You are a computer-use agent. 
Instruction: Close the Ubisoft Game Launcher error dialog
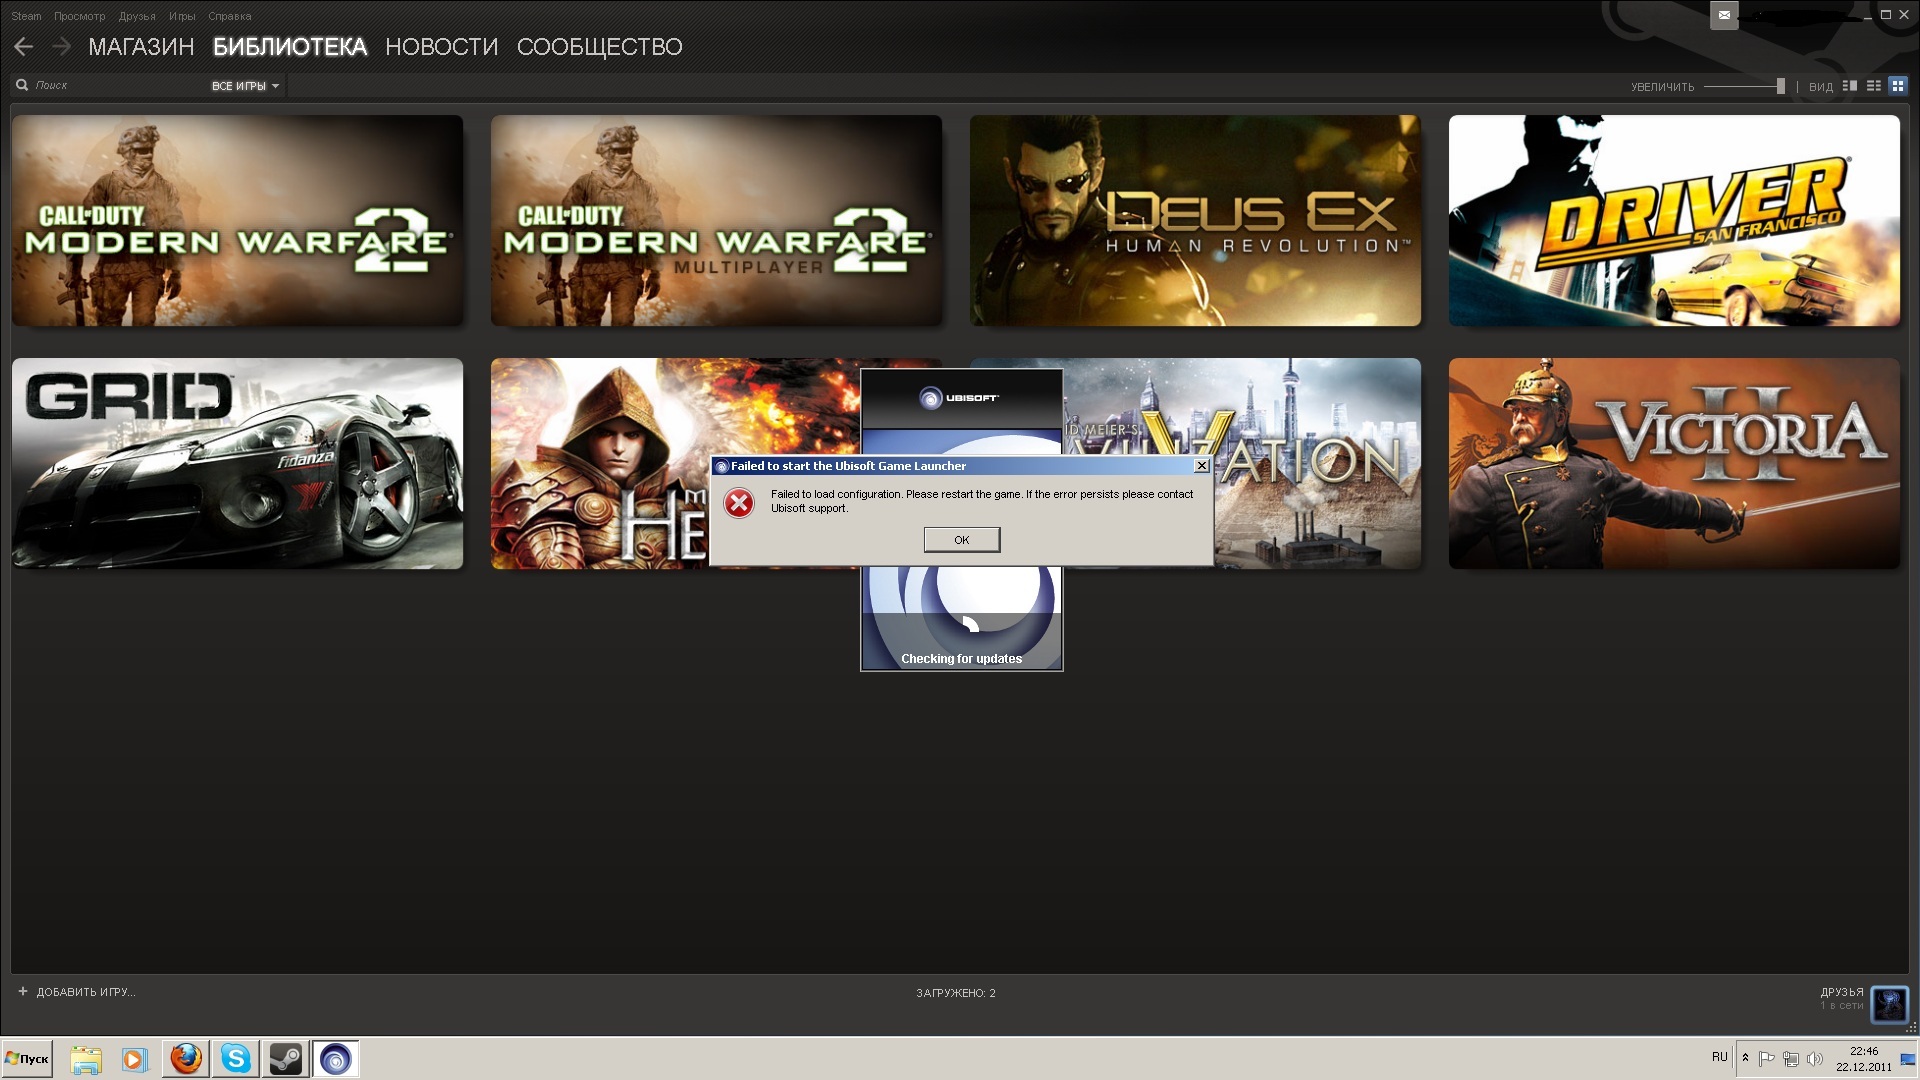pos(1202,466)
